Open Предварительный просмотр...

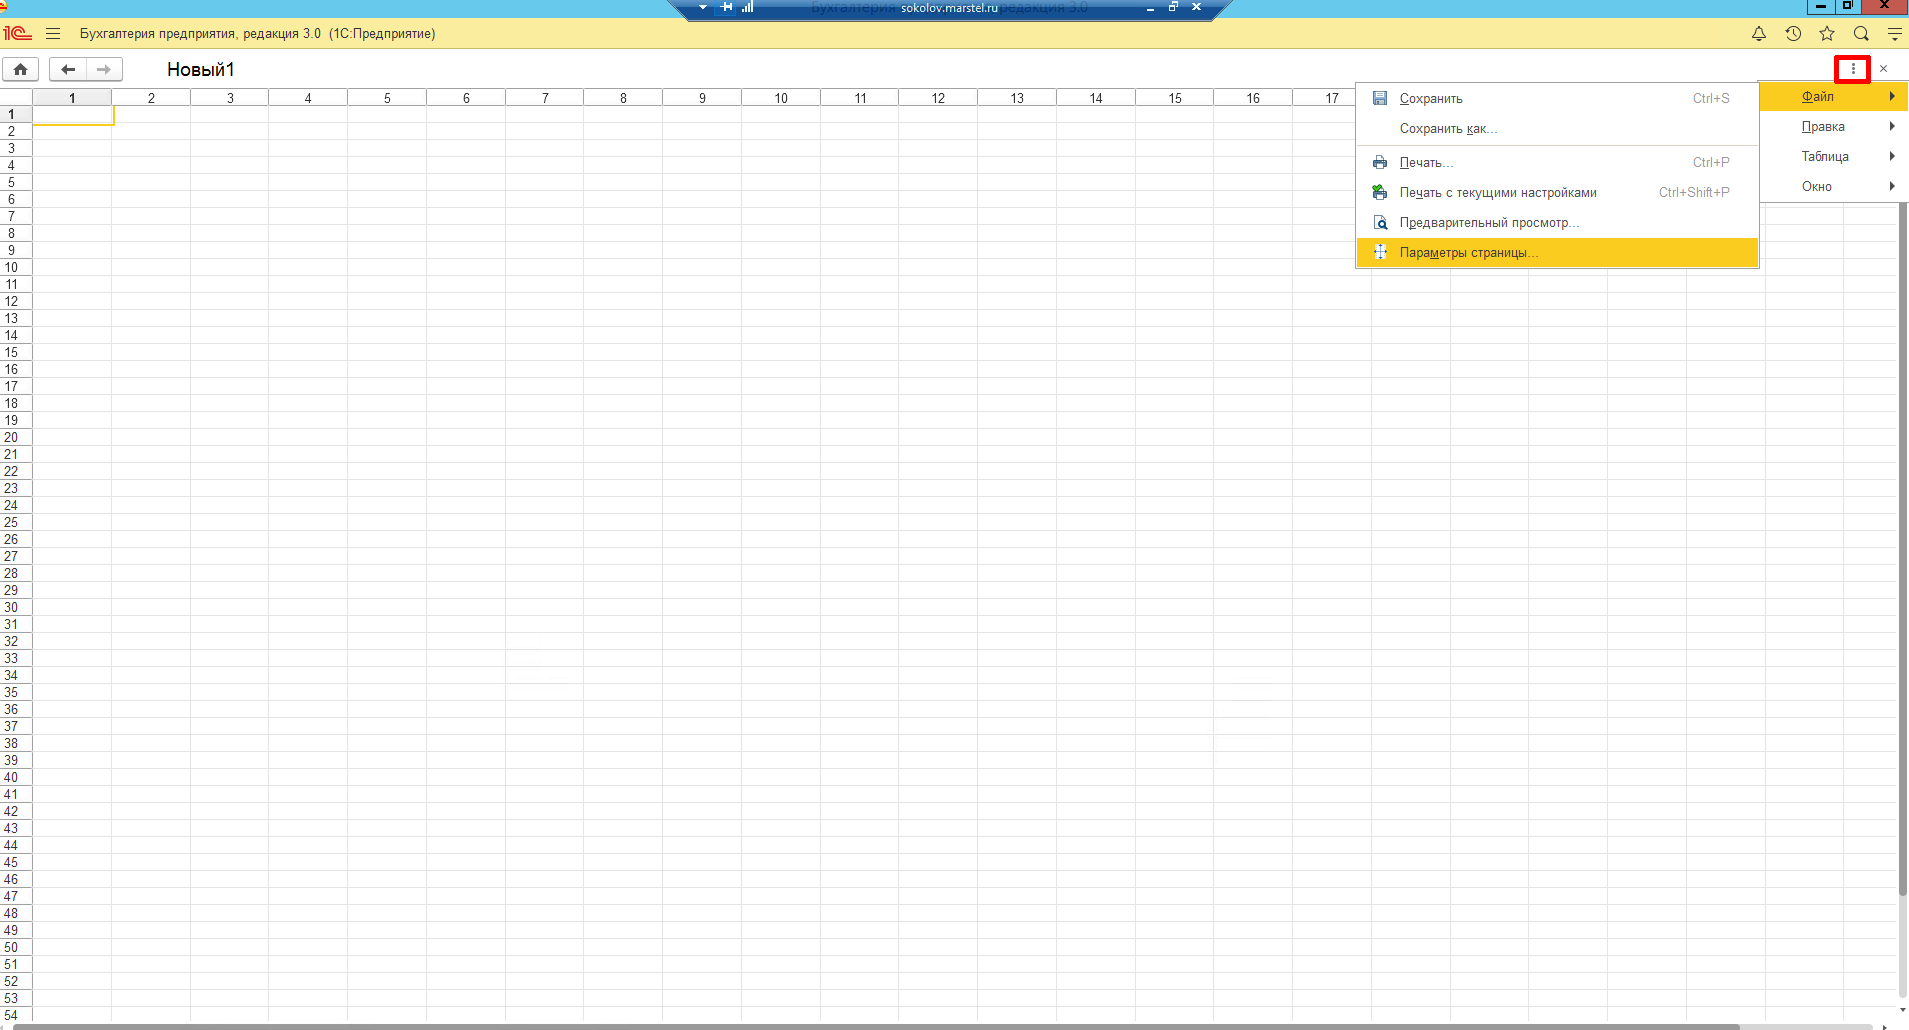click(1557, 222)
